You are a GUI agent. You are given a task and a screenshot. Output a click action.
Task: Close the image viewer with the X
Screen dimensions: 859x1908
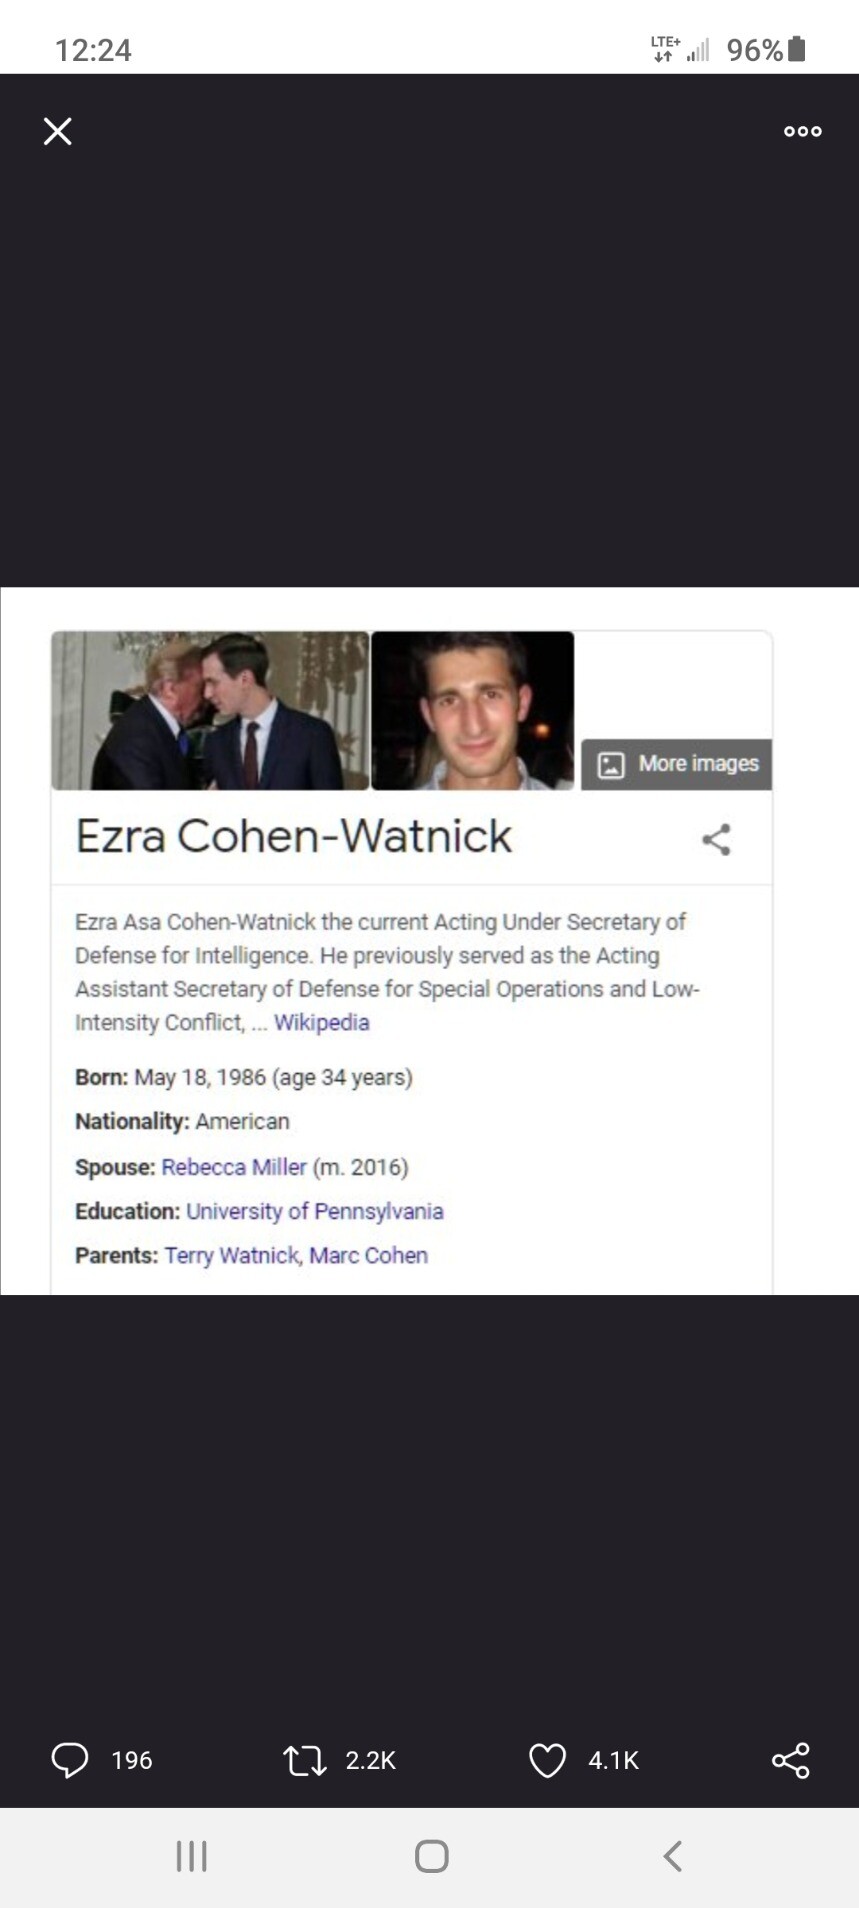[58, 131]
